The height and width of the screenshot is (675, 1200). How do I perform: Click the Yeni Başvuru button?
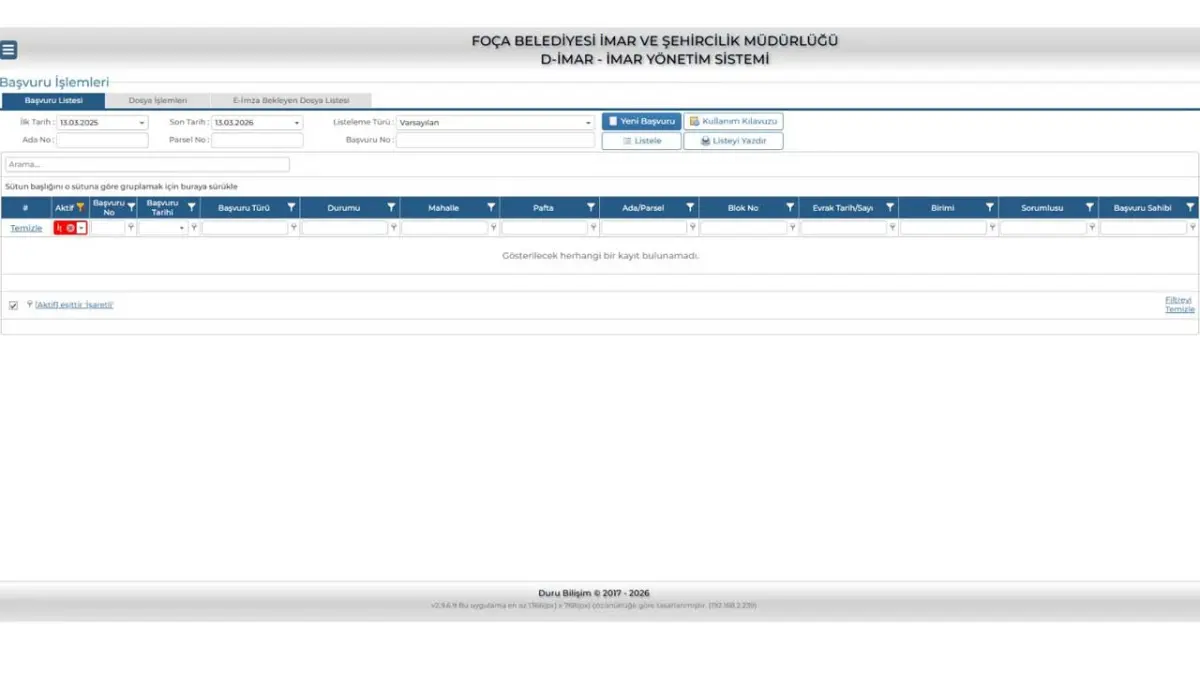pyautogui.click(x=641, y=121)
